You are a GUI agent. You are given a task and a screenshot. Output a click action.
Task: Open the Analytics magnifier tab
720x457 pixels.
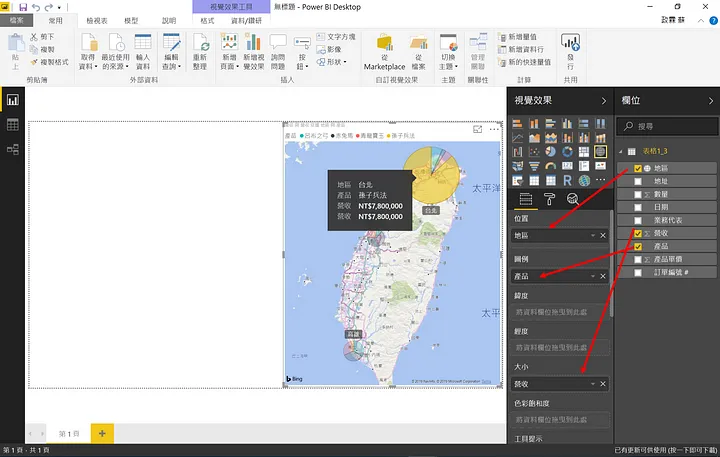573,199
